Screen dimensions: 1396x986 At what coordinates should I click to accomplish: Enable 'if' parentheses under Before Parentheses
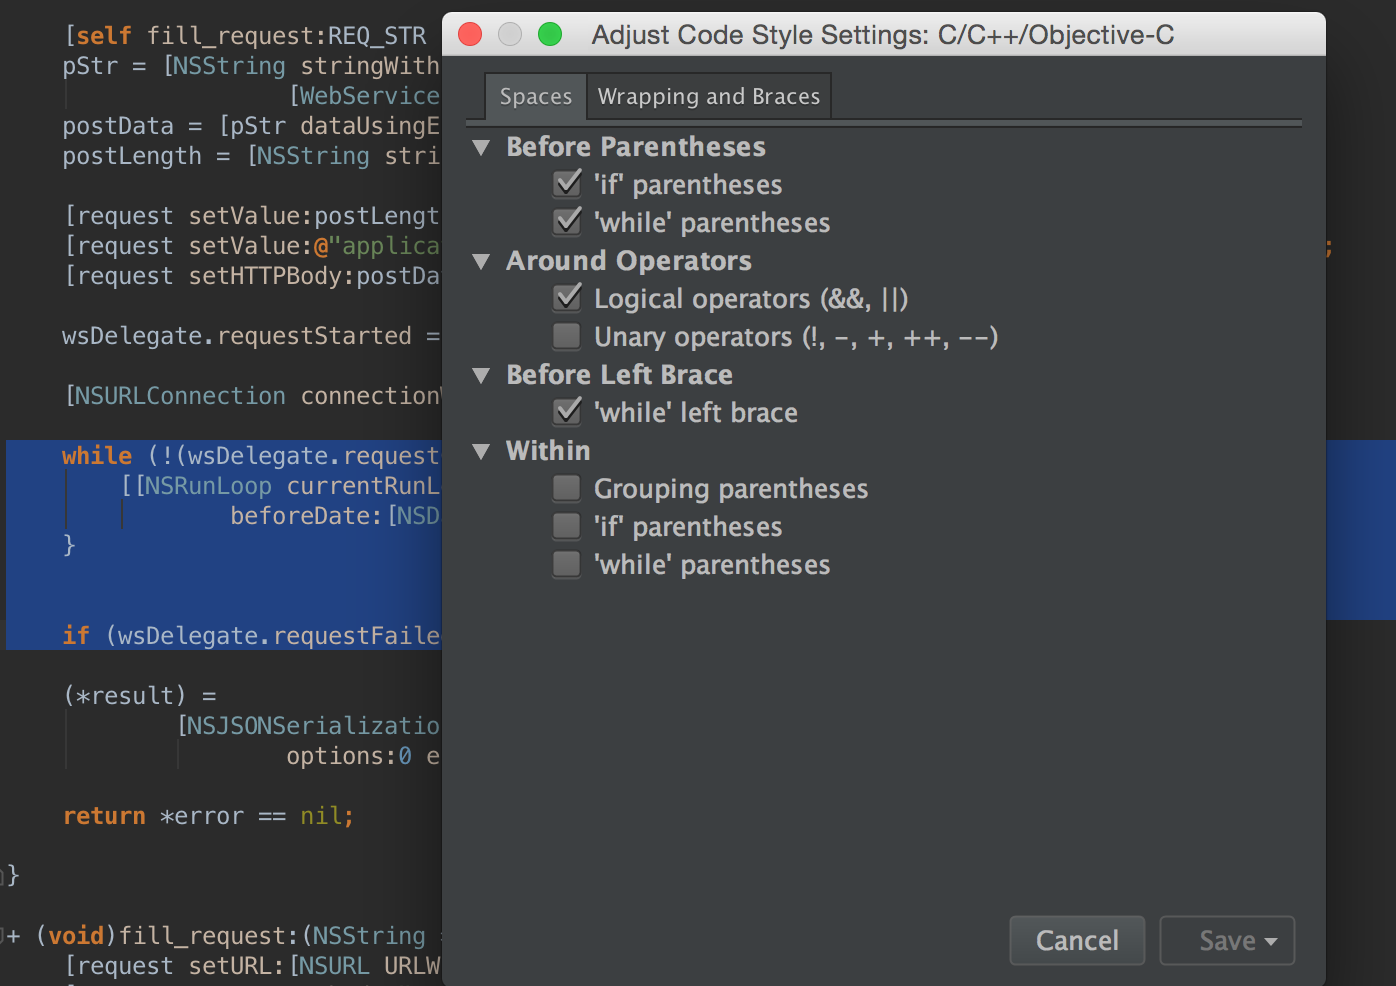click(x=567, y=184)
